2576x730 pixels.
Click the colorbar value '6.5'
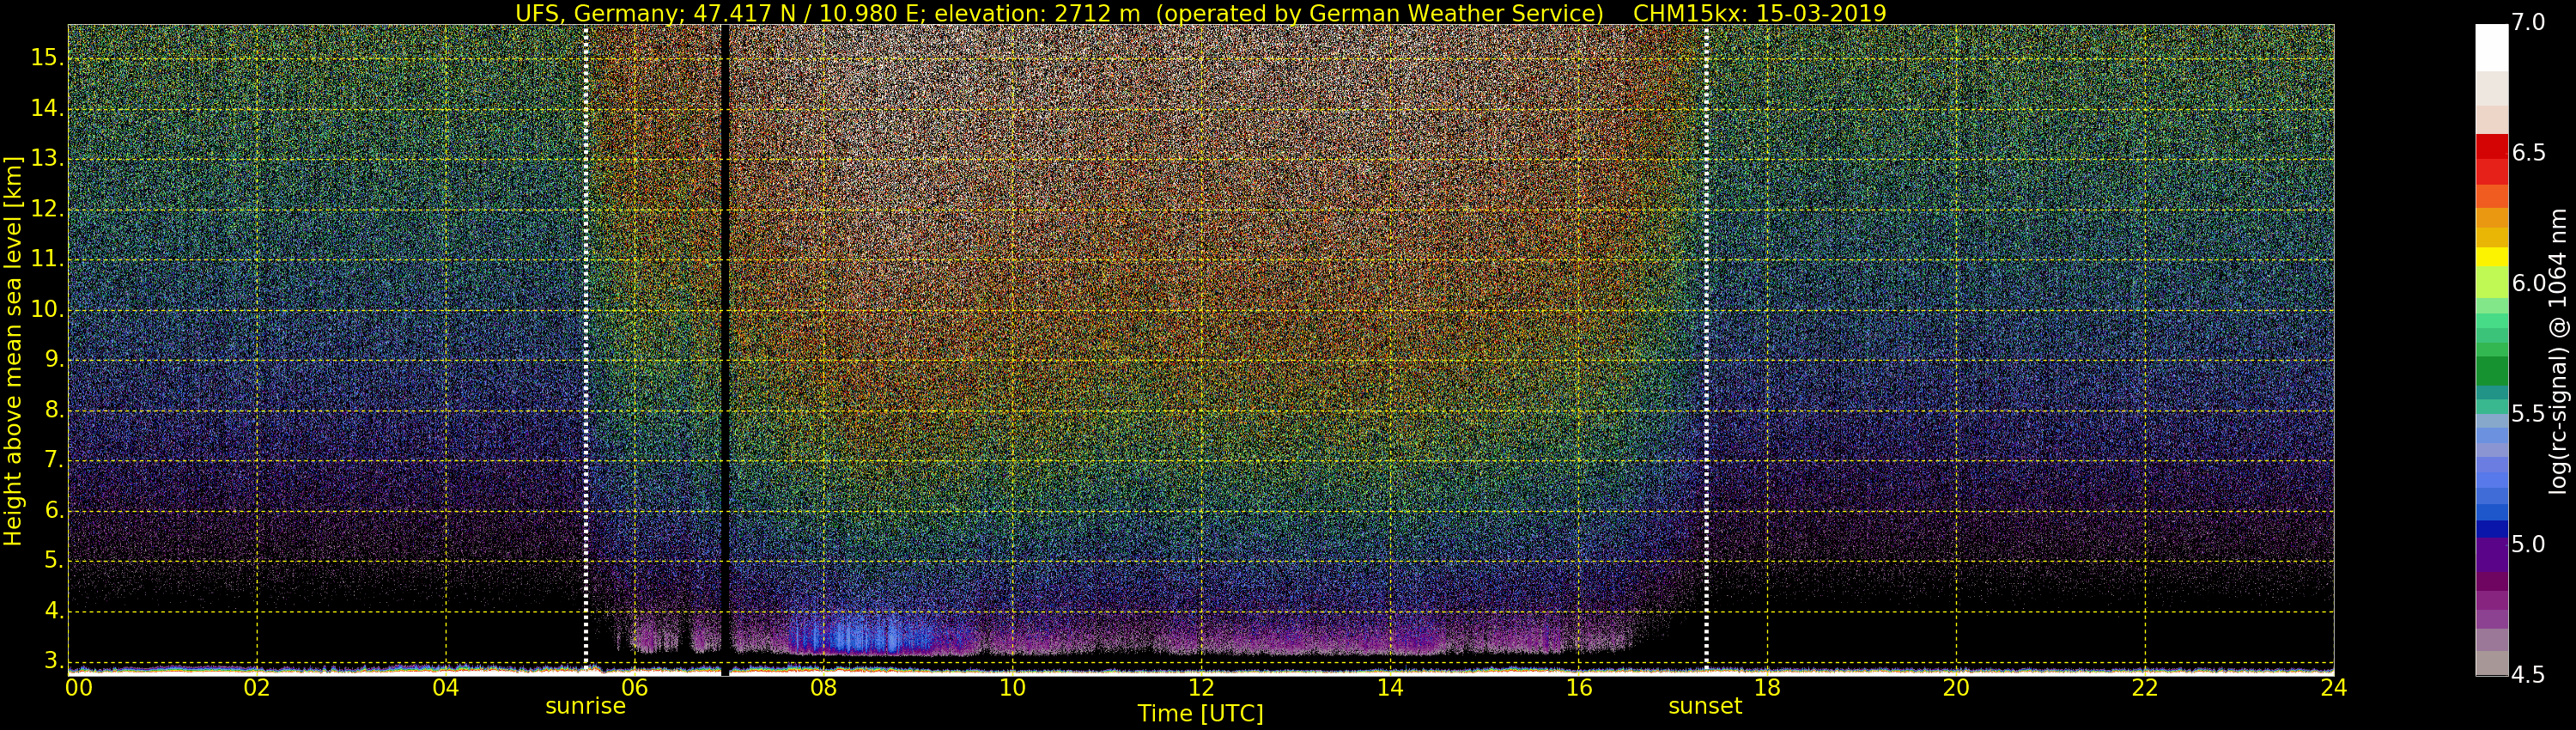(2529, 153)
